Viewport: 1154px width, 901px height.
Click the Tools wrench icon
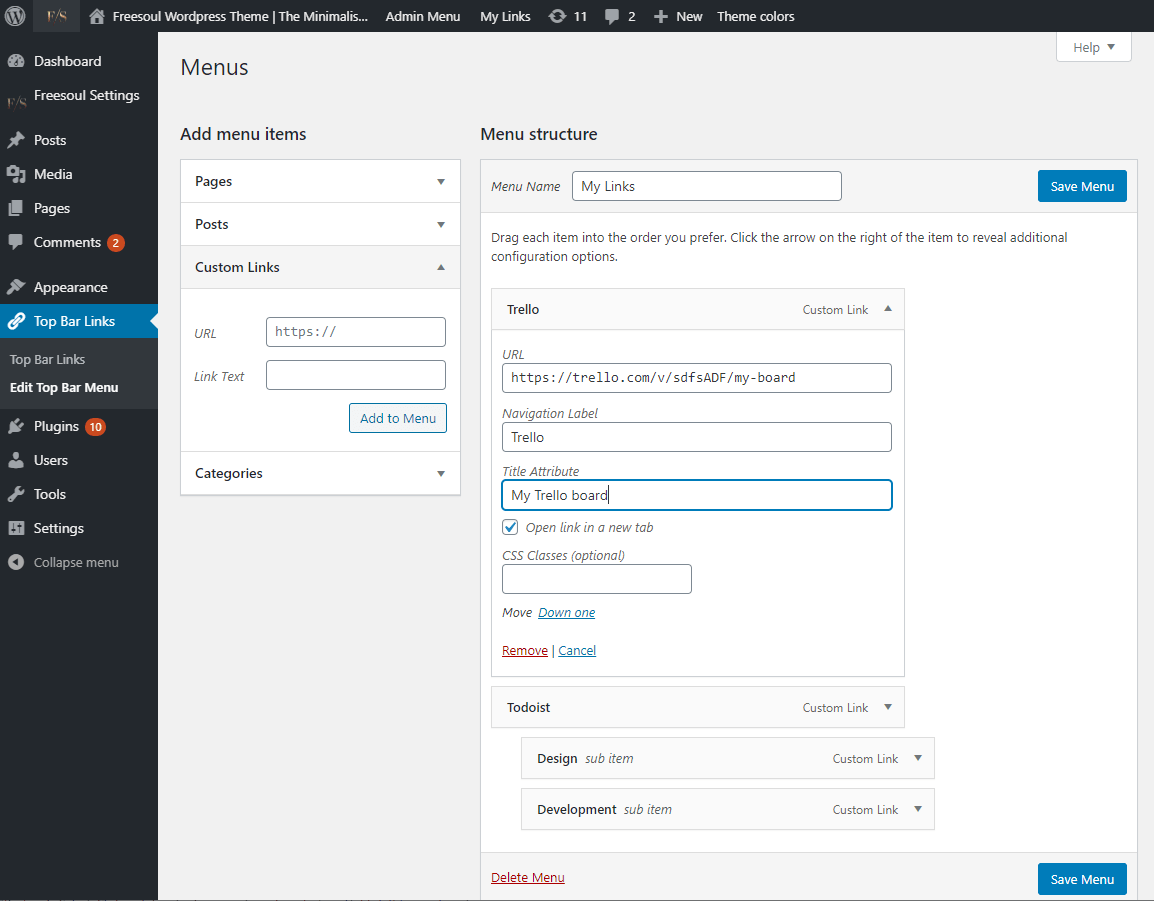point(15,494)
